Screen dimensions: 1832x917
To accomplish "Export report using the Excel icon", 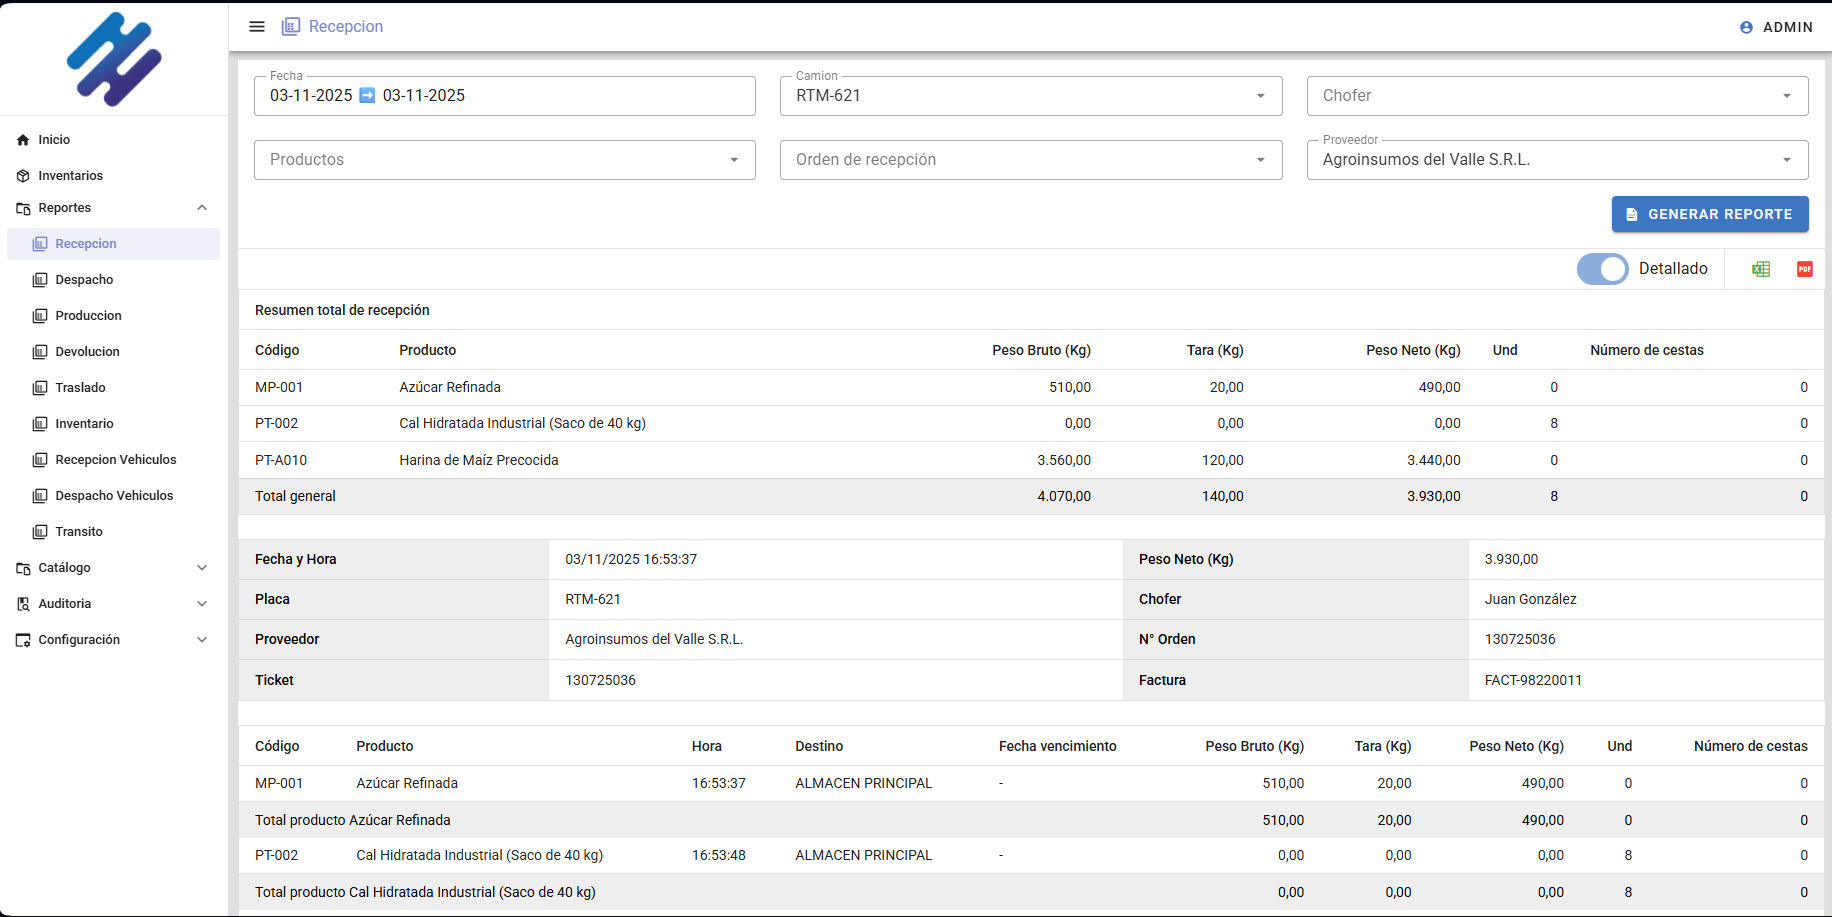I will 1761,269.
